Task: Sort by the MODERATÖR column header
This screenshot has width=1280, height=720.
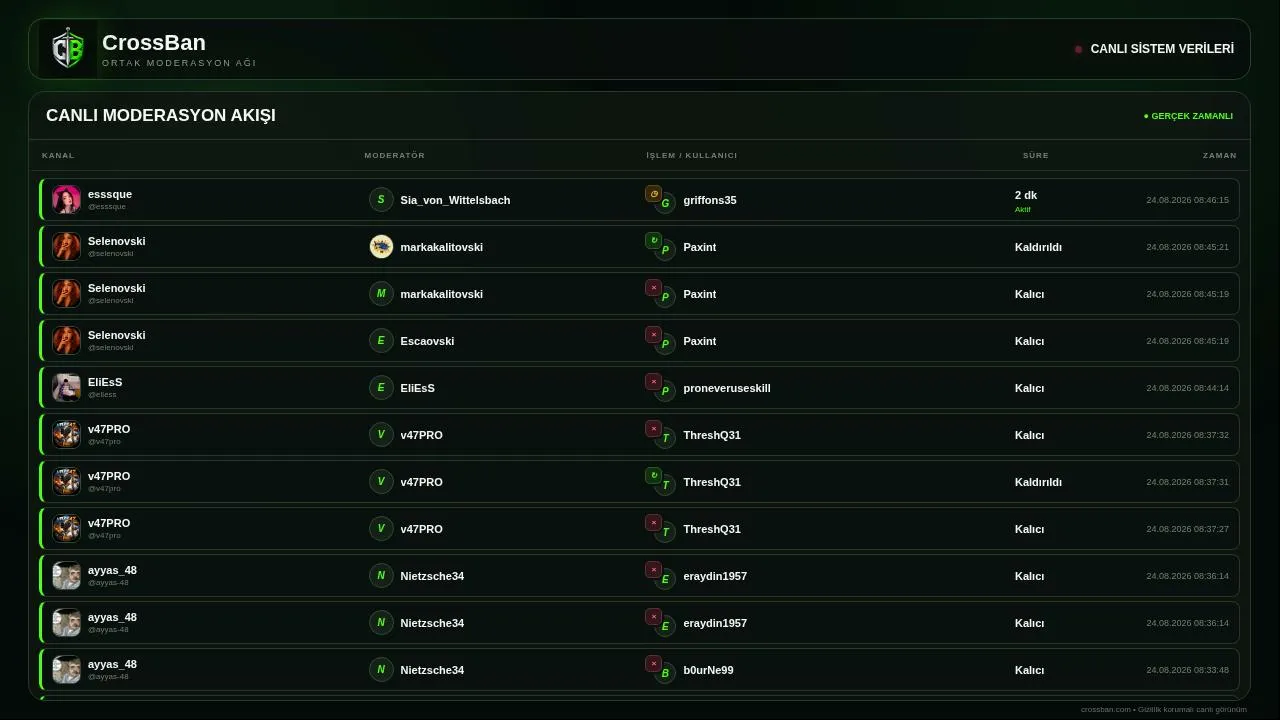Action: pos(395,156)
